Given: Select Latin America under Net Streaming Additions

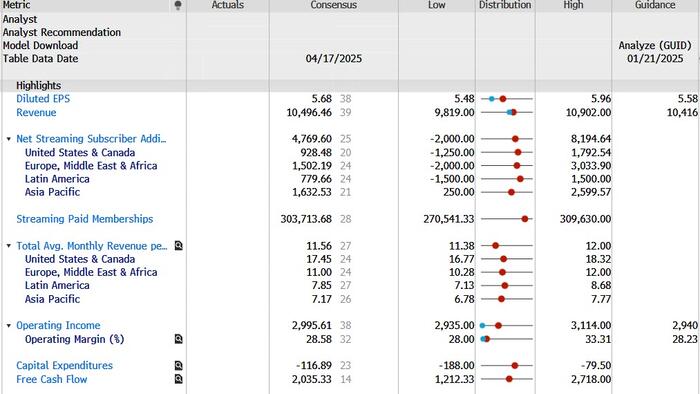Looking at the screenshot, I should [57, 179].
